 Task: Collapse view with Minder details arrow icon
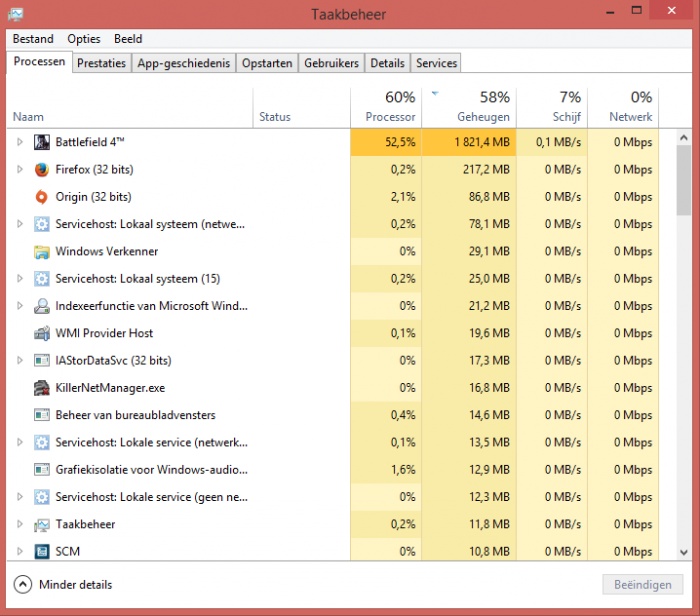[x=23, y=584]
